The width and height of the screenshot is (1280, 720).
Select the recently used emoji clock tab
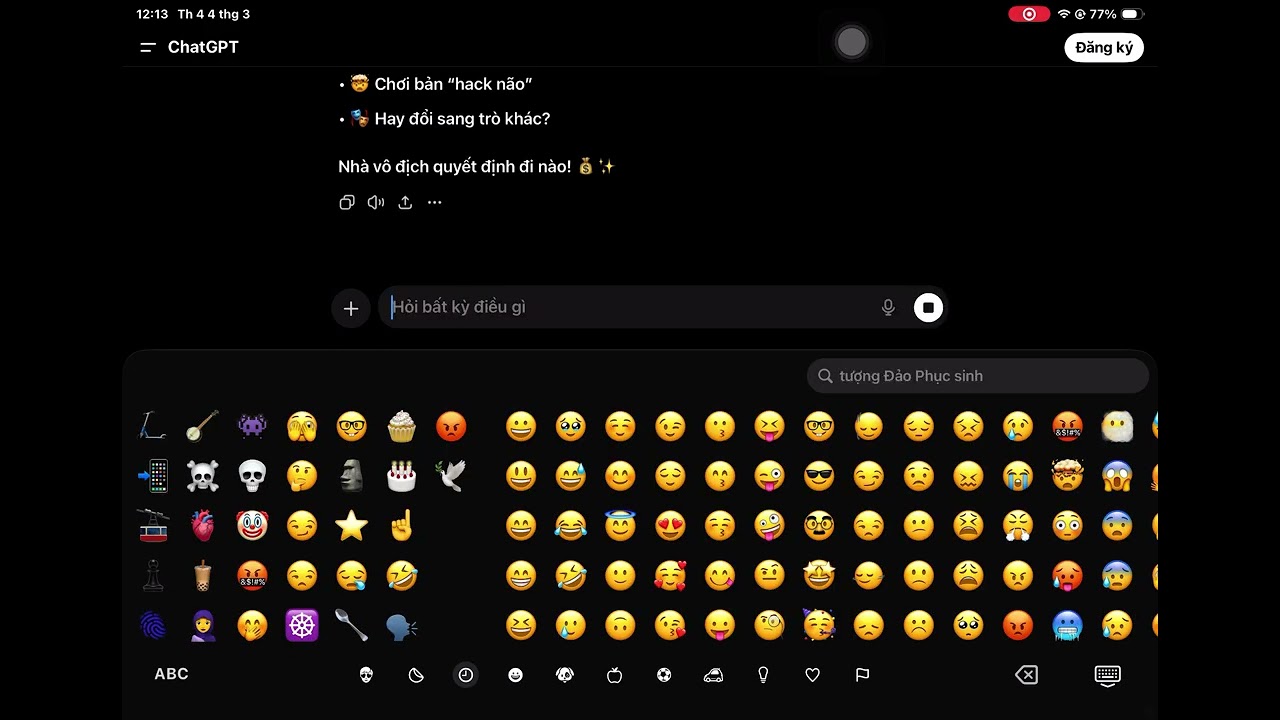[466, 675]
